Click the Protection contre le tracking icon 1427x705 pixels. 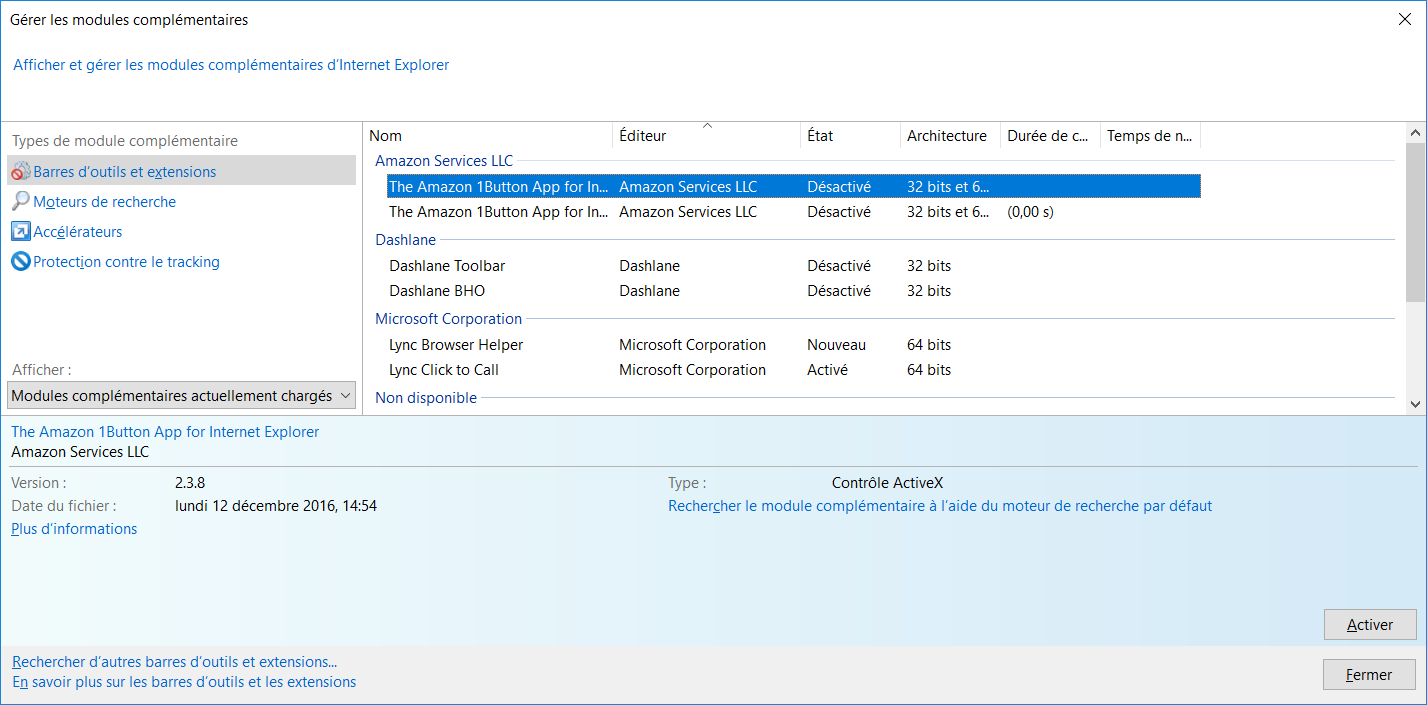(x=21, y=262)
